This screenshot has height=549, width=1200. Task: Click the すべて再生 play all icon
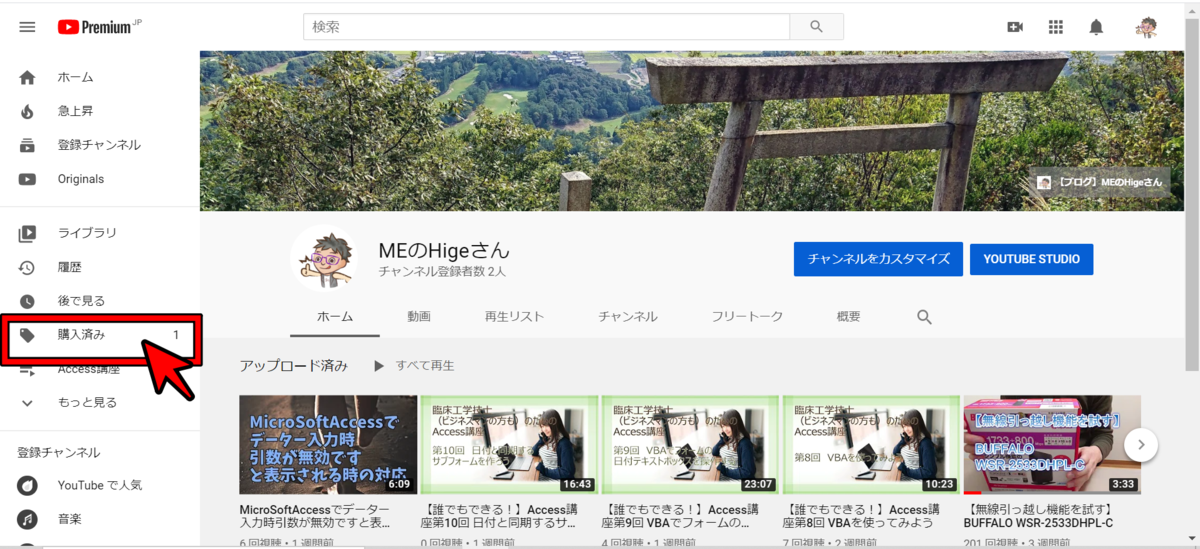[379, 366]
